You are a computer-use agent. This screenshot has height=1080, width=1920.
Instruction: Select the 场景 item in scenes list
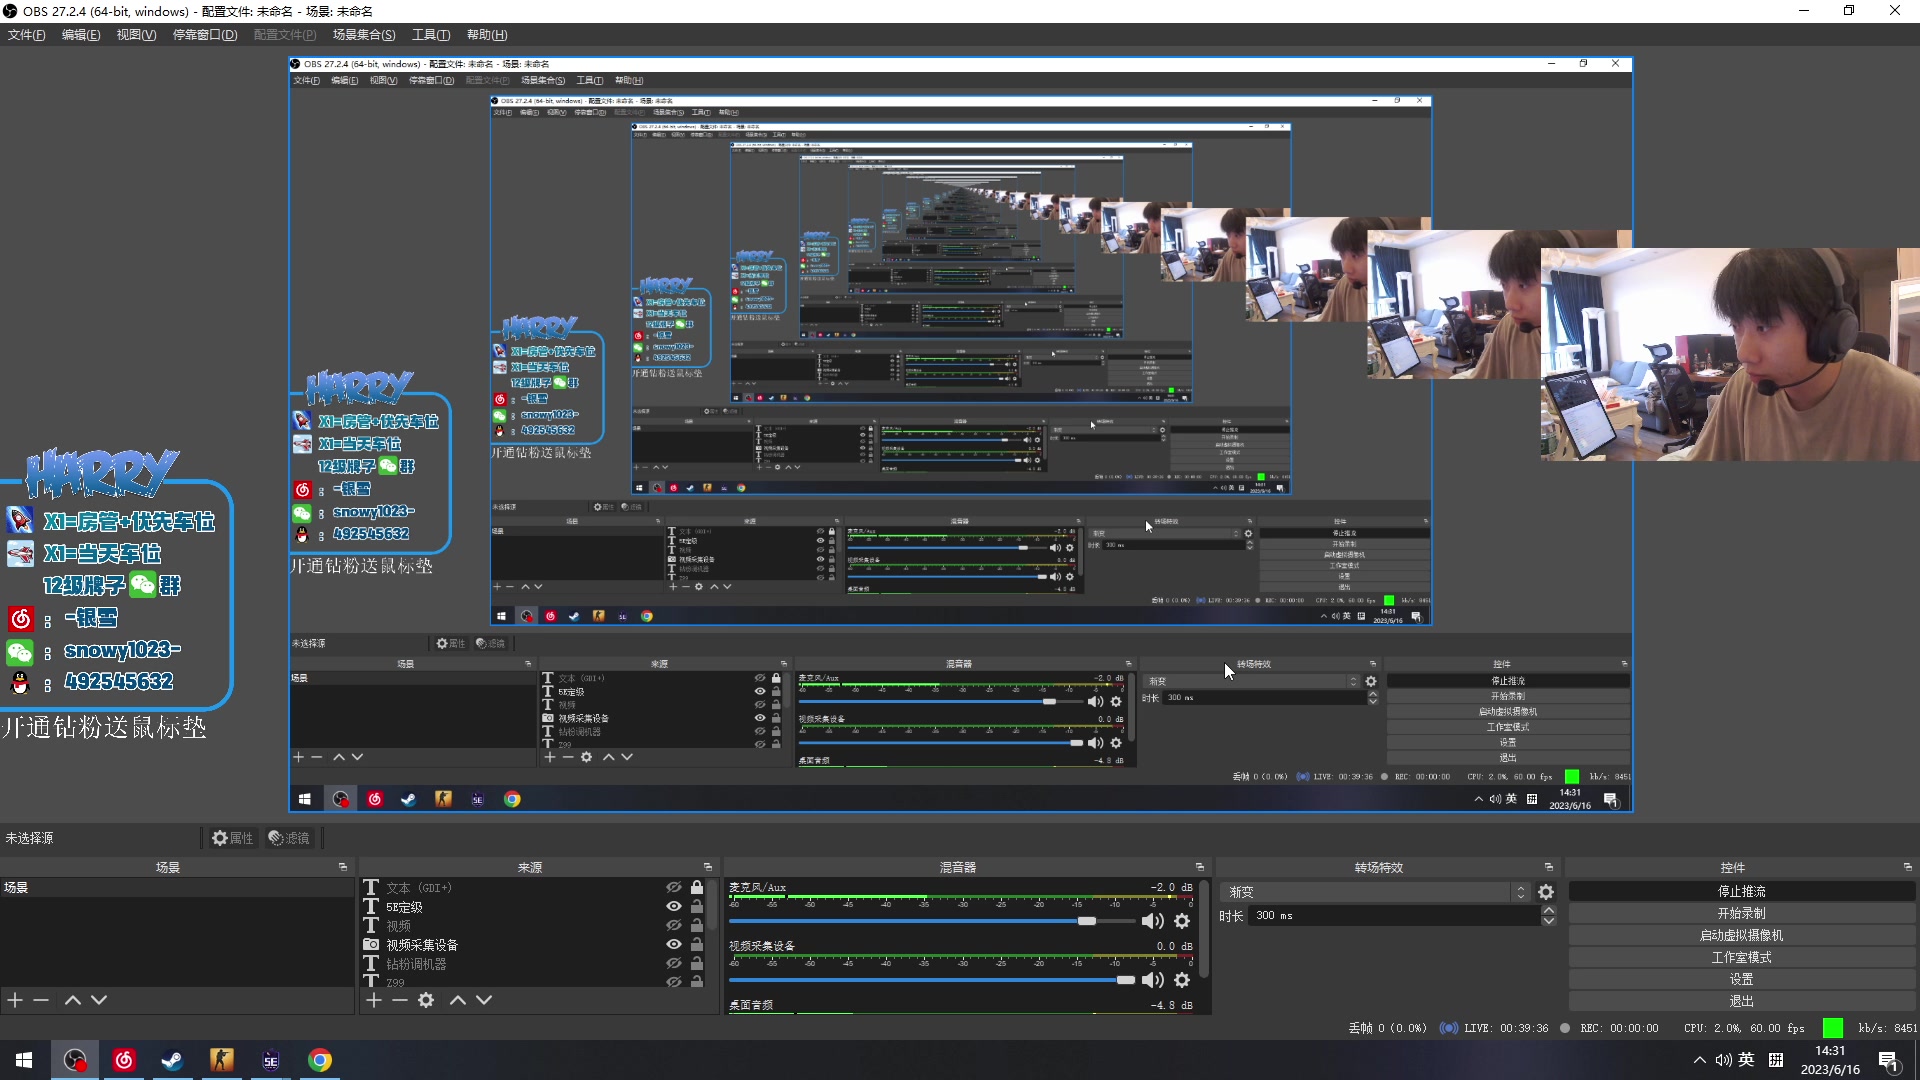(x=177, y=888)
